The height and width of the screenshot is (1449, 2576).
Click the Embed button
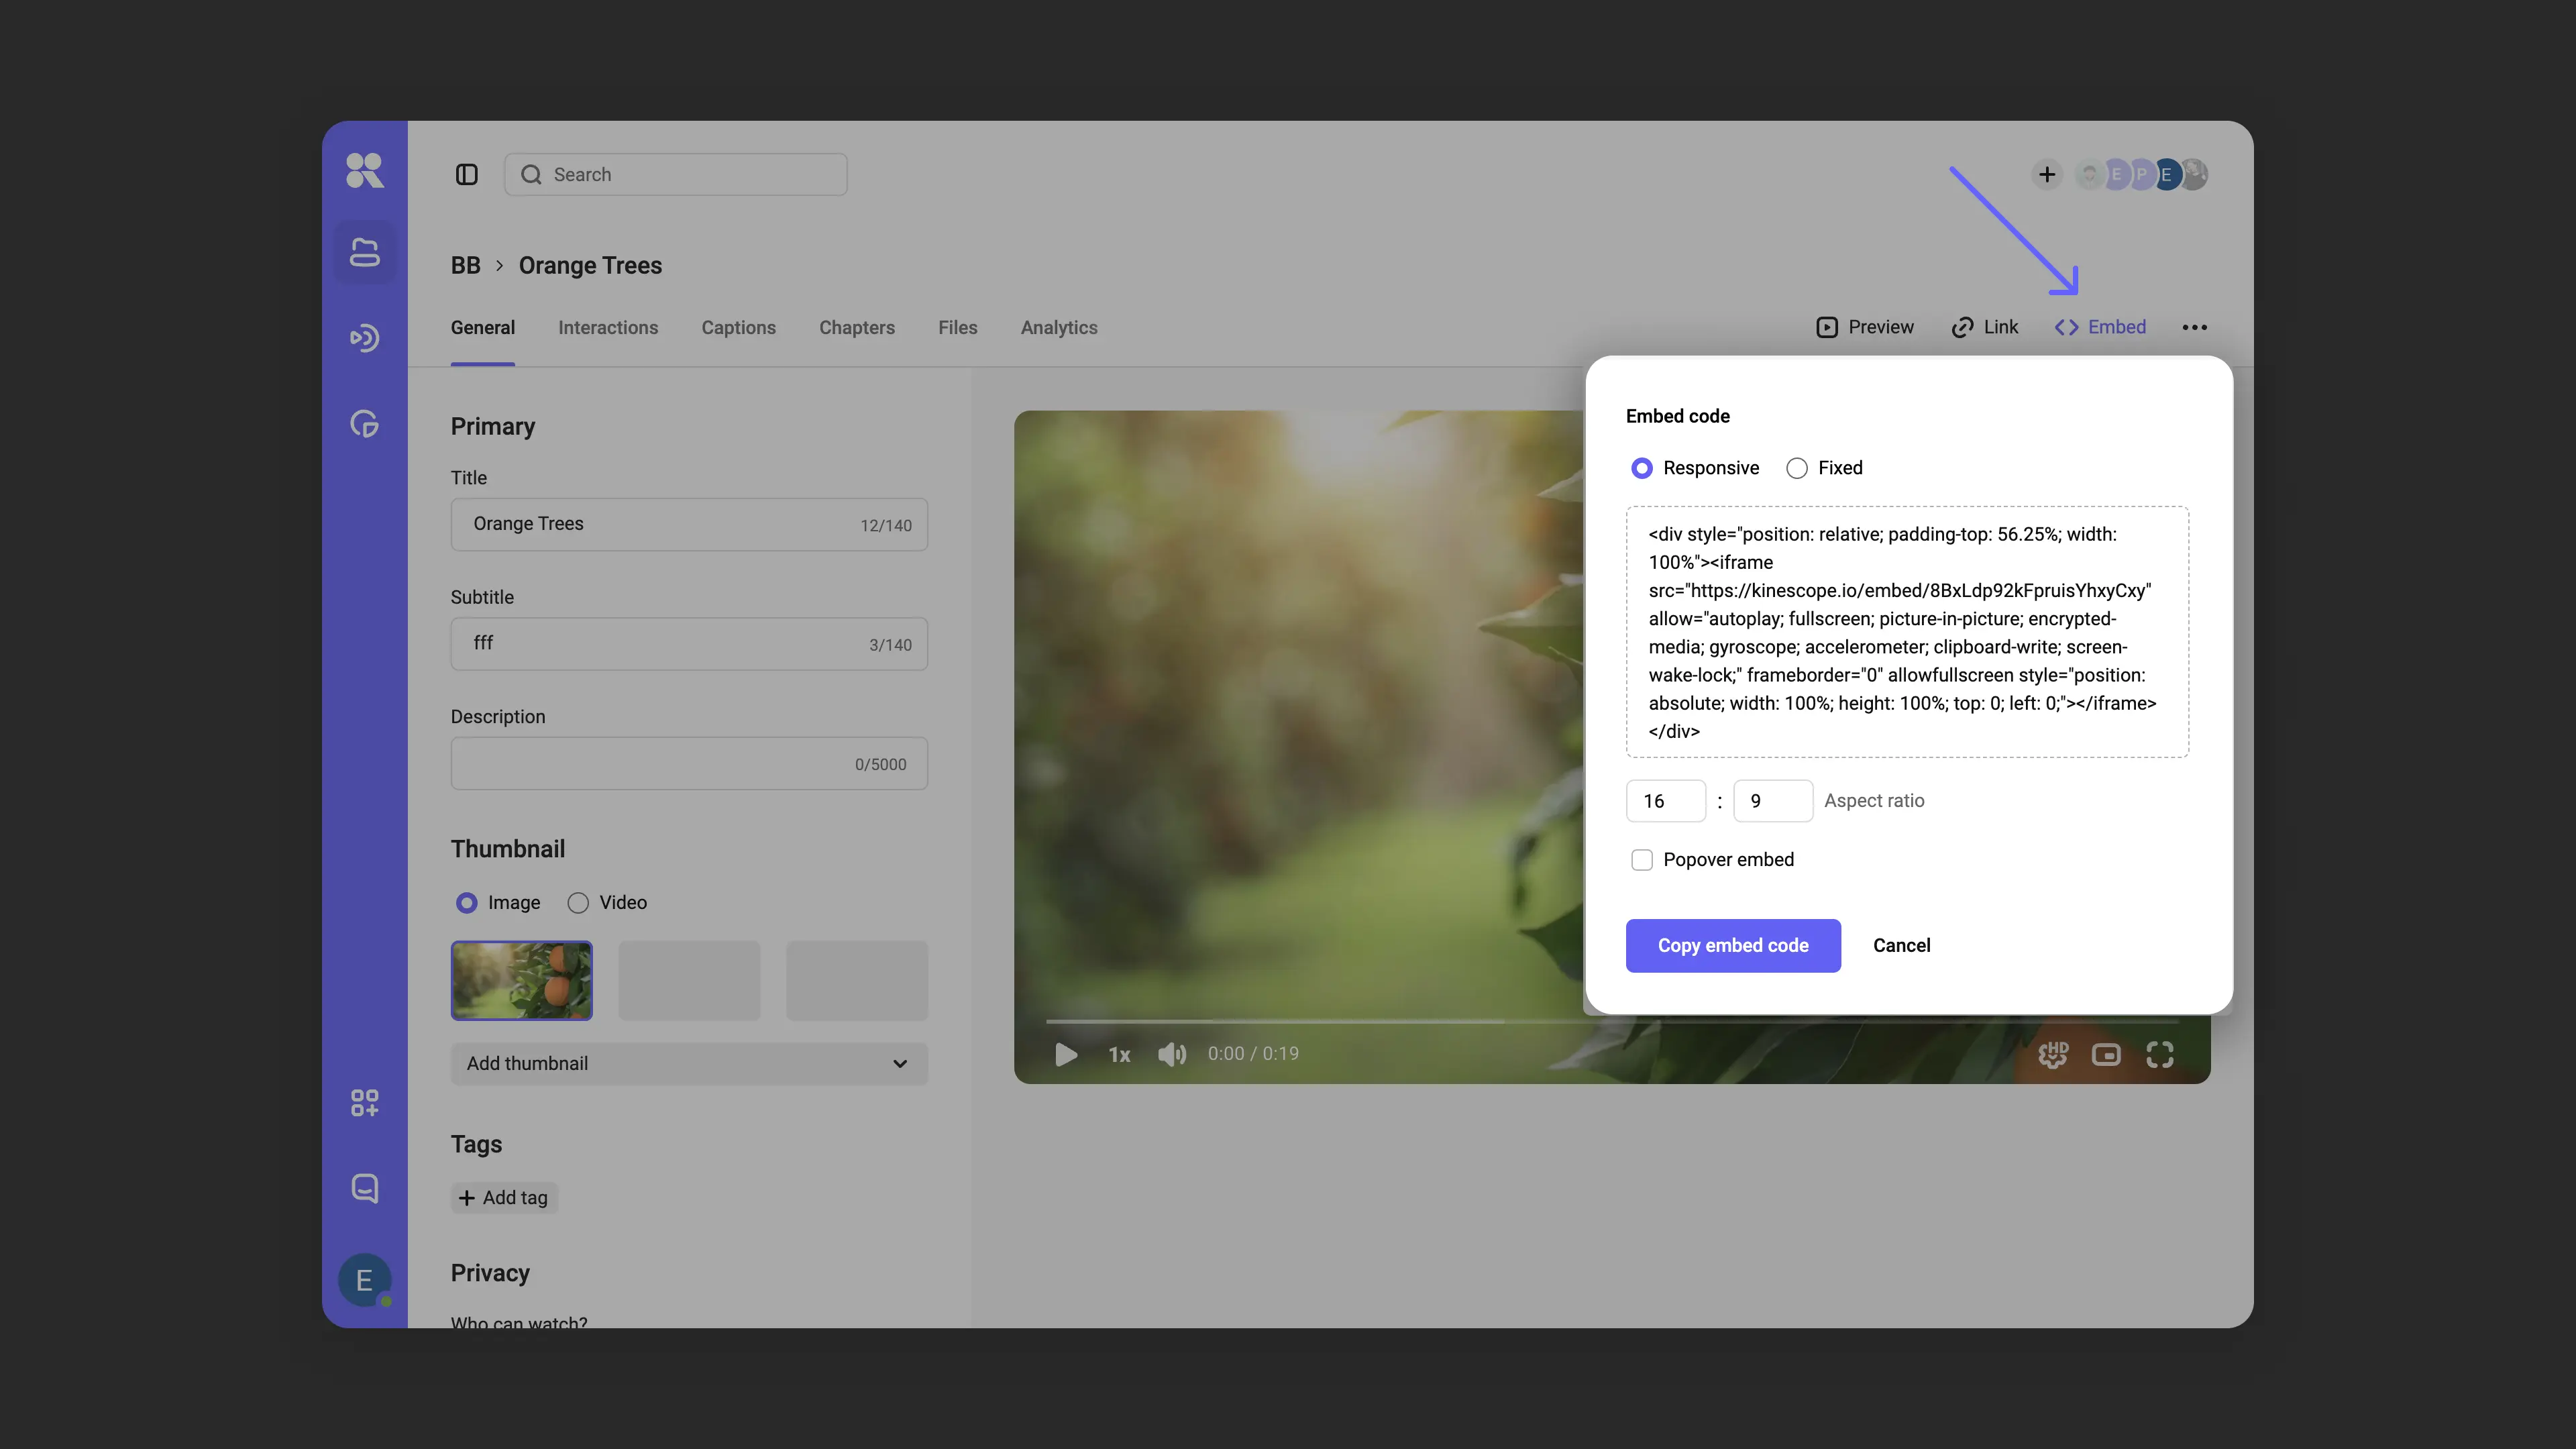pos(2100,328)
